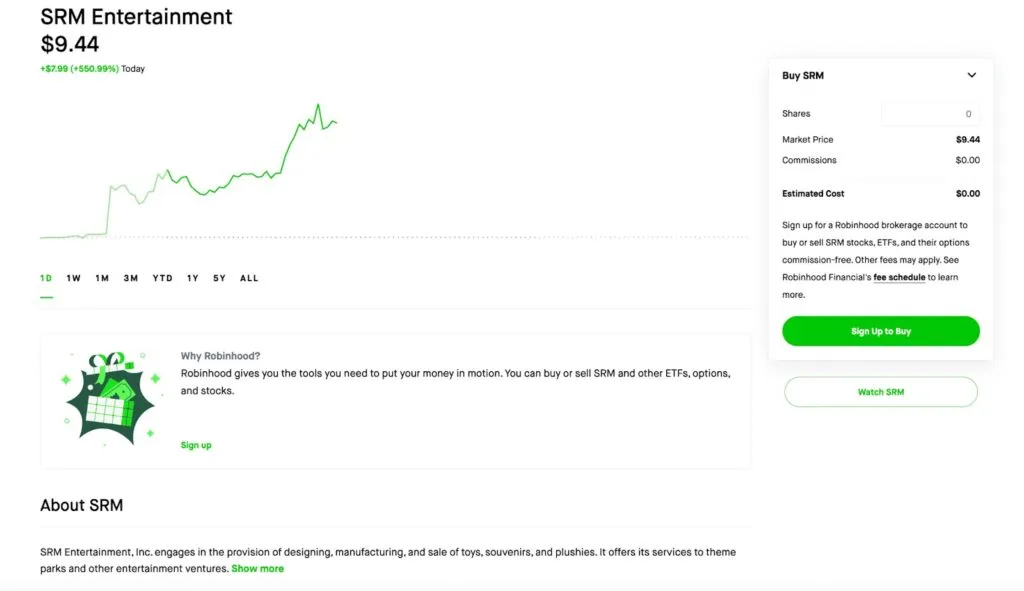Click the About SRM section heading

point(81,505)
